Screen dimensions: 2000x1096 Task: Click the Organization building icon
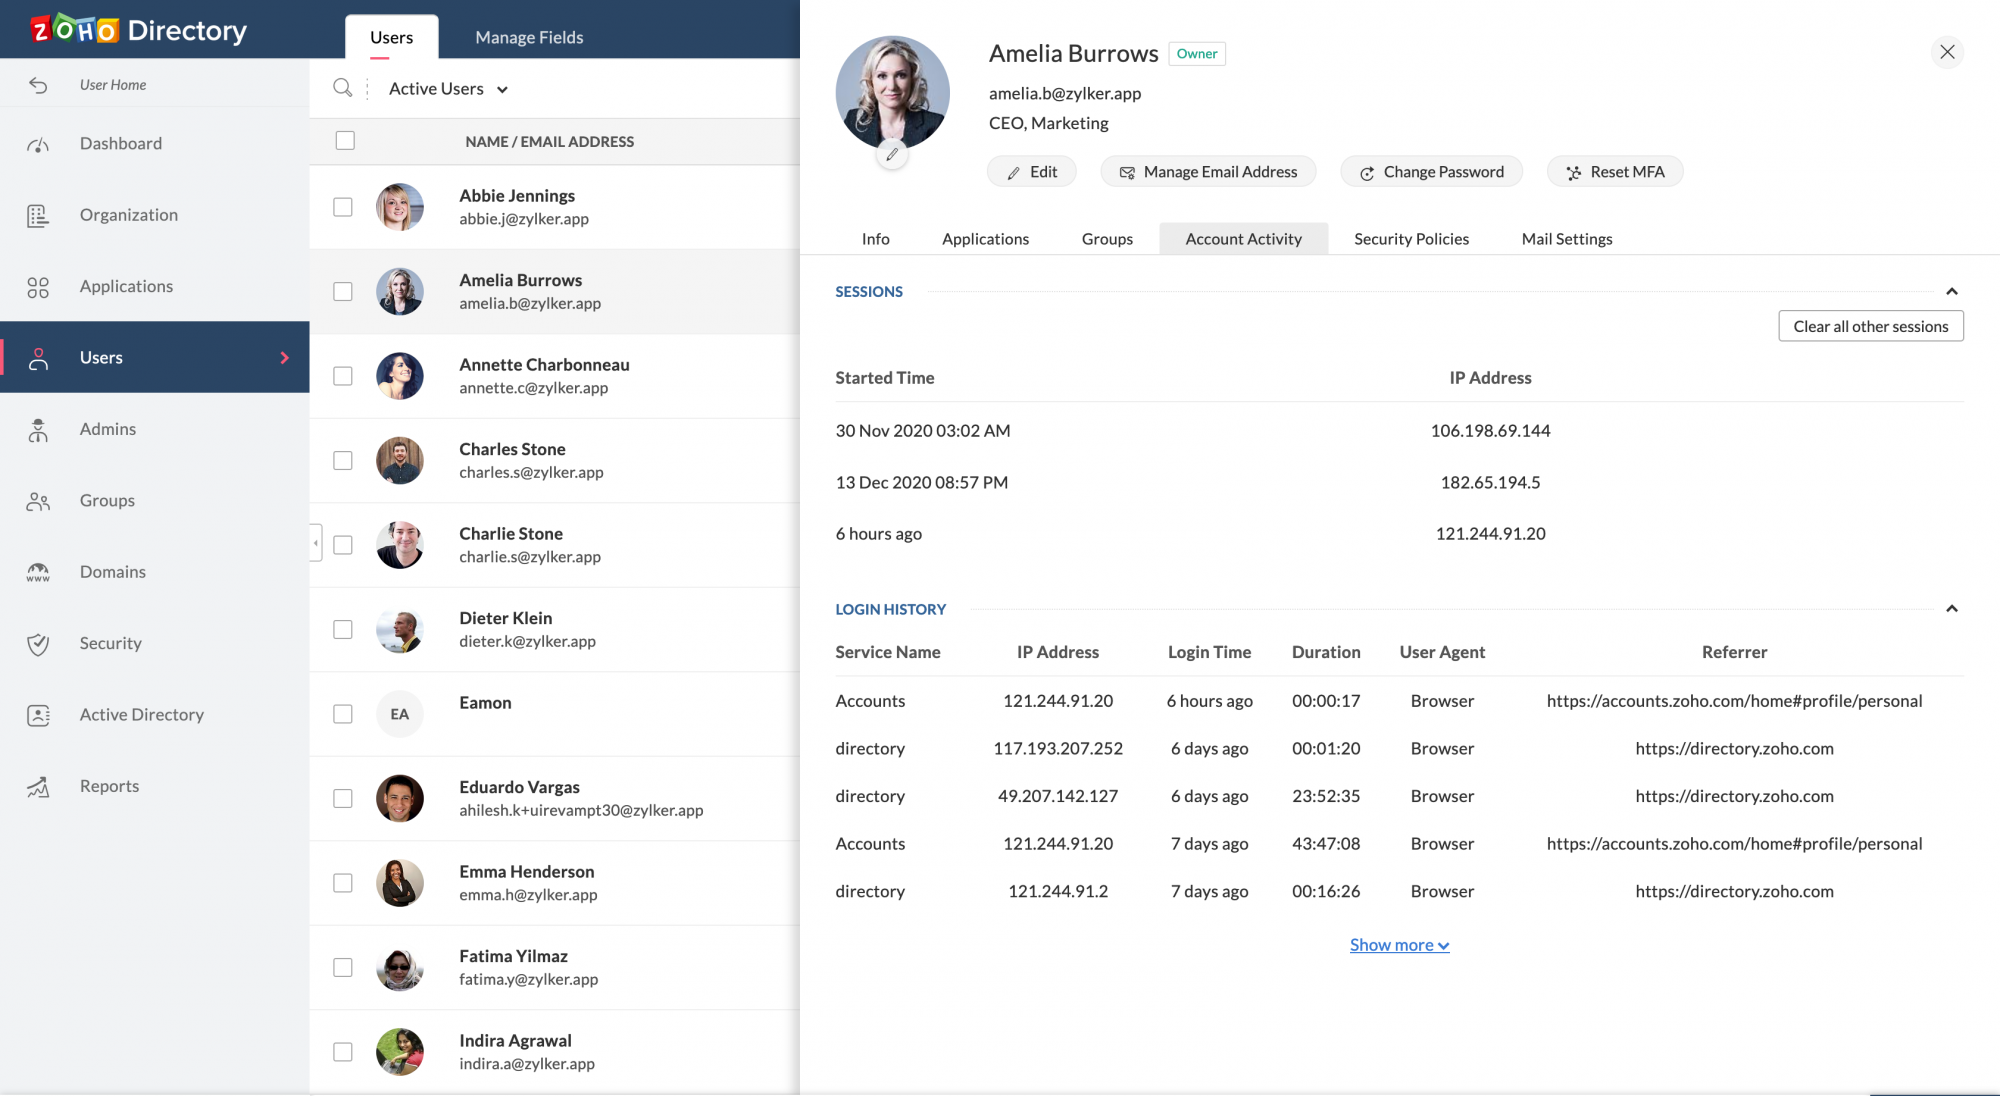click(38, 216)
